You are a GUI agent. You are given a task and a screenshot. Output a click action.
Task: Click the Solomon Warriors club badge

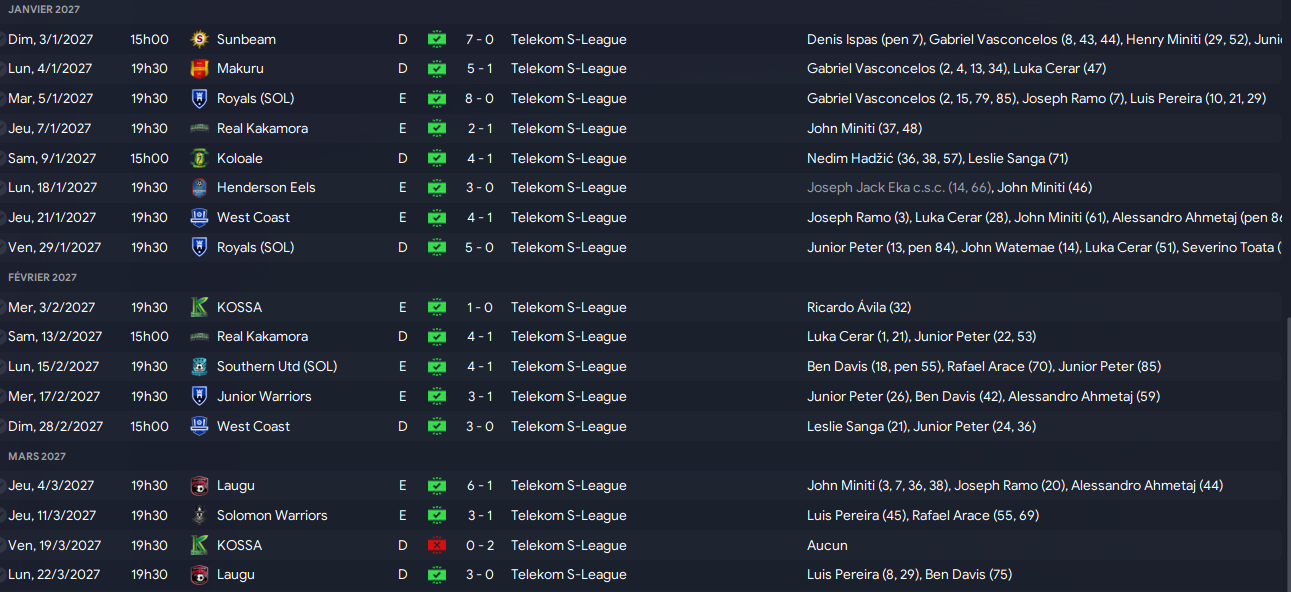click(x=199, y=516)
